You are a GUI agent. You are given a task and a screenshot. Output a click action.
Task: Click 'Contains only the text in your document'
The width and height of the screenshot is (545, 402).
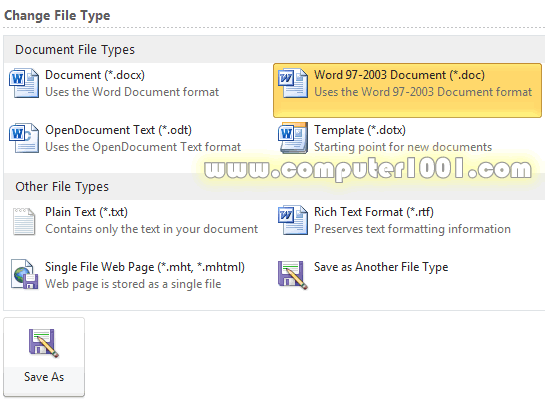[152, 229]
